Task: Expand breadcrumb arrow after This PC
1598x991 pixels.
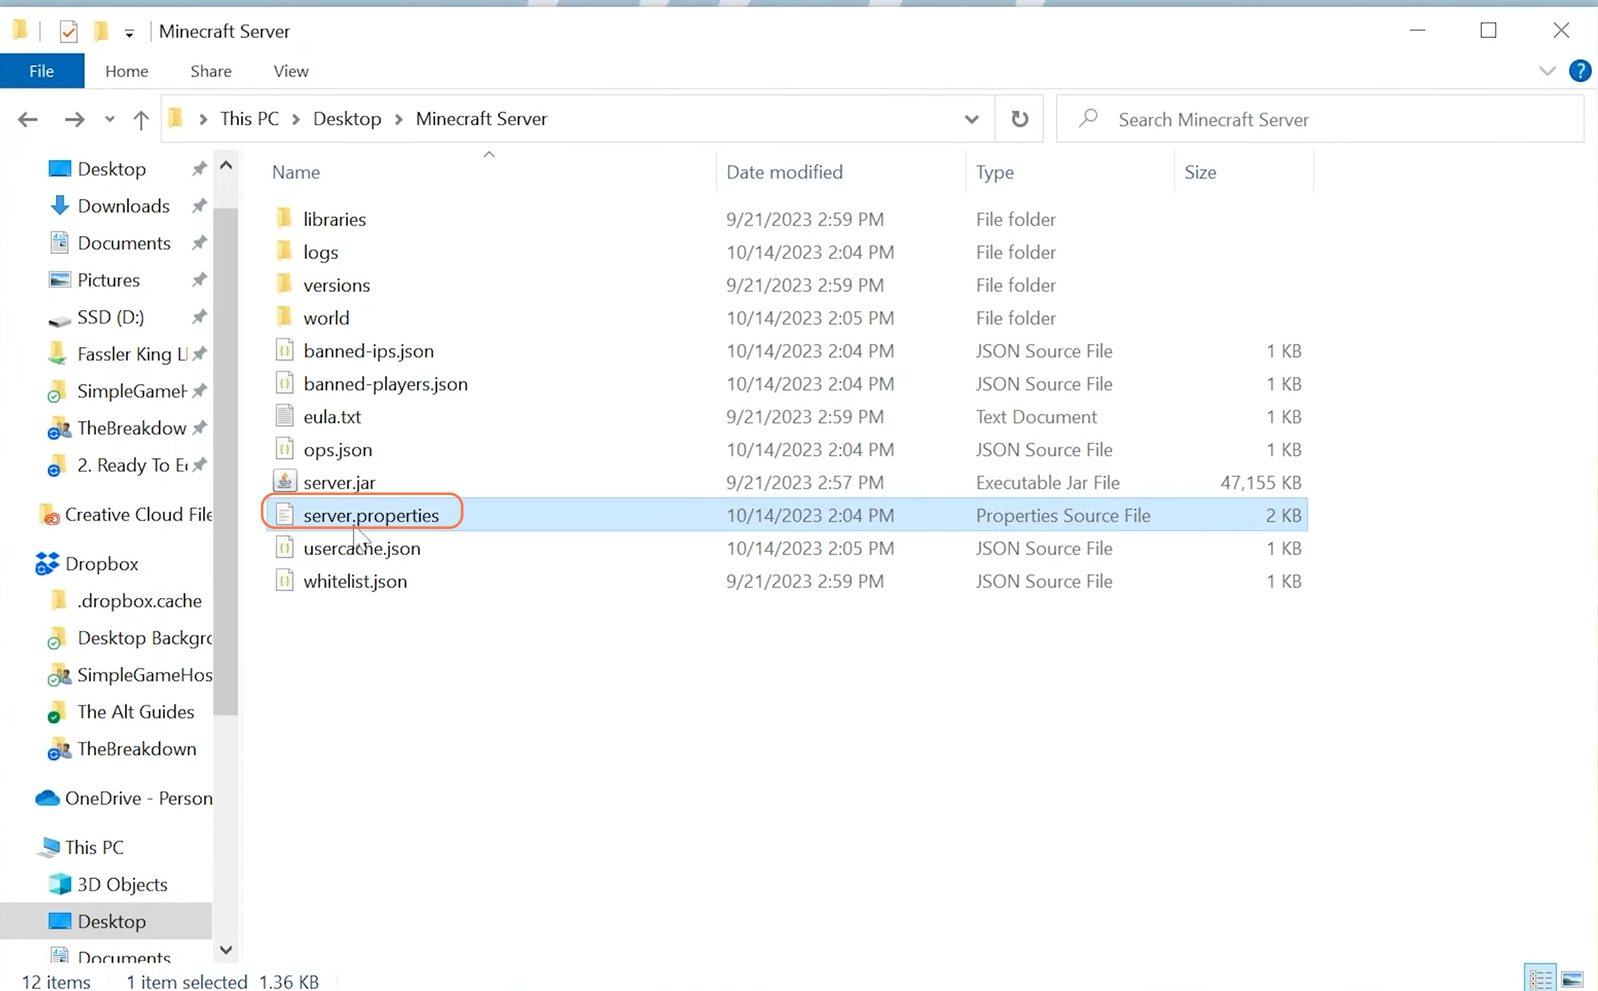Action: 296,119
